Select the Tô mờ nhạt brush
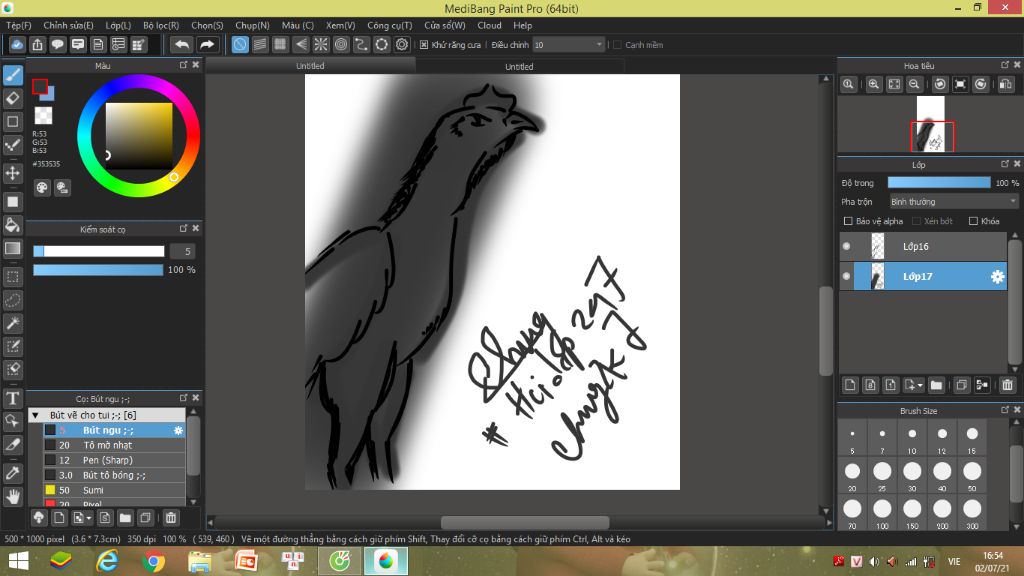The width and height of the screenshot is (1024, 576). pyautogui.click(x=114, y=445)
